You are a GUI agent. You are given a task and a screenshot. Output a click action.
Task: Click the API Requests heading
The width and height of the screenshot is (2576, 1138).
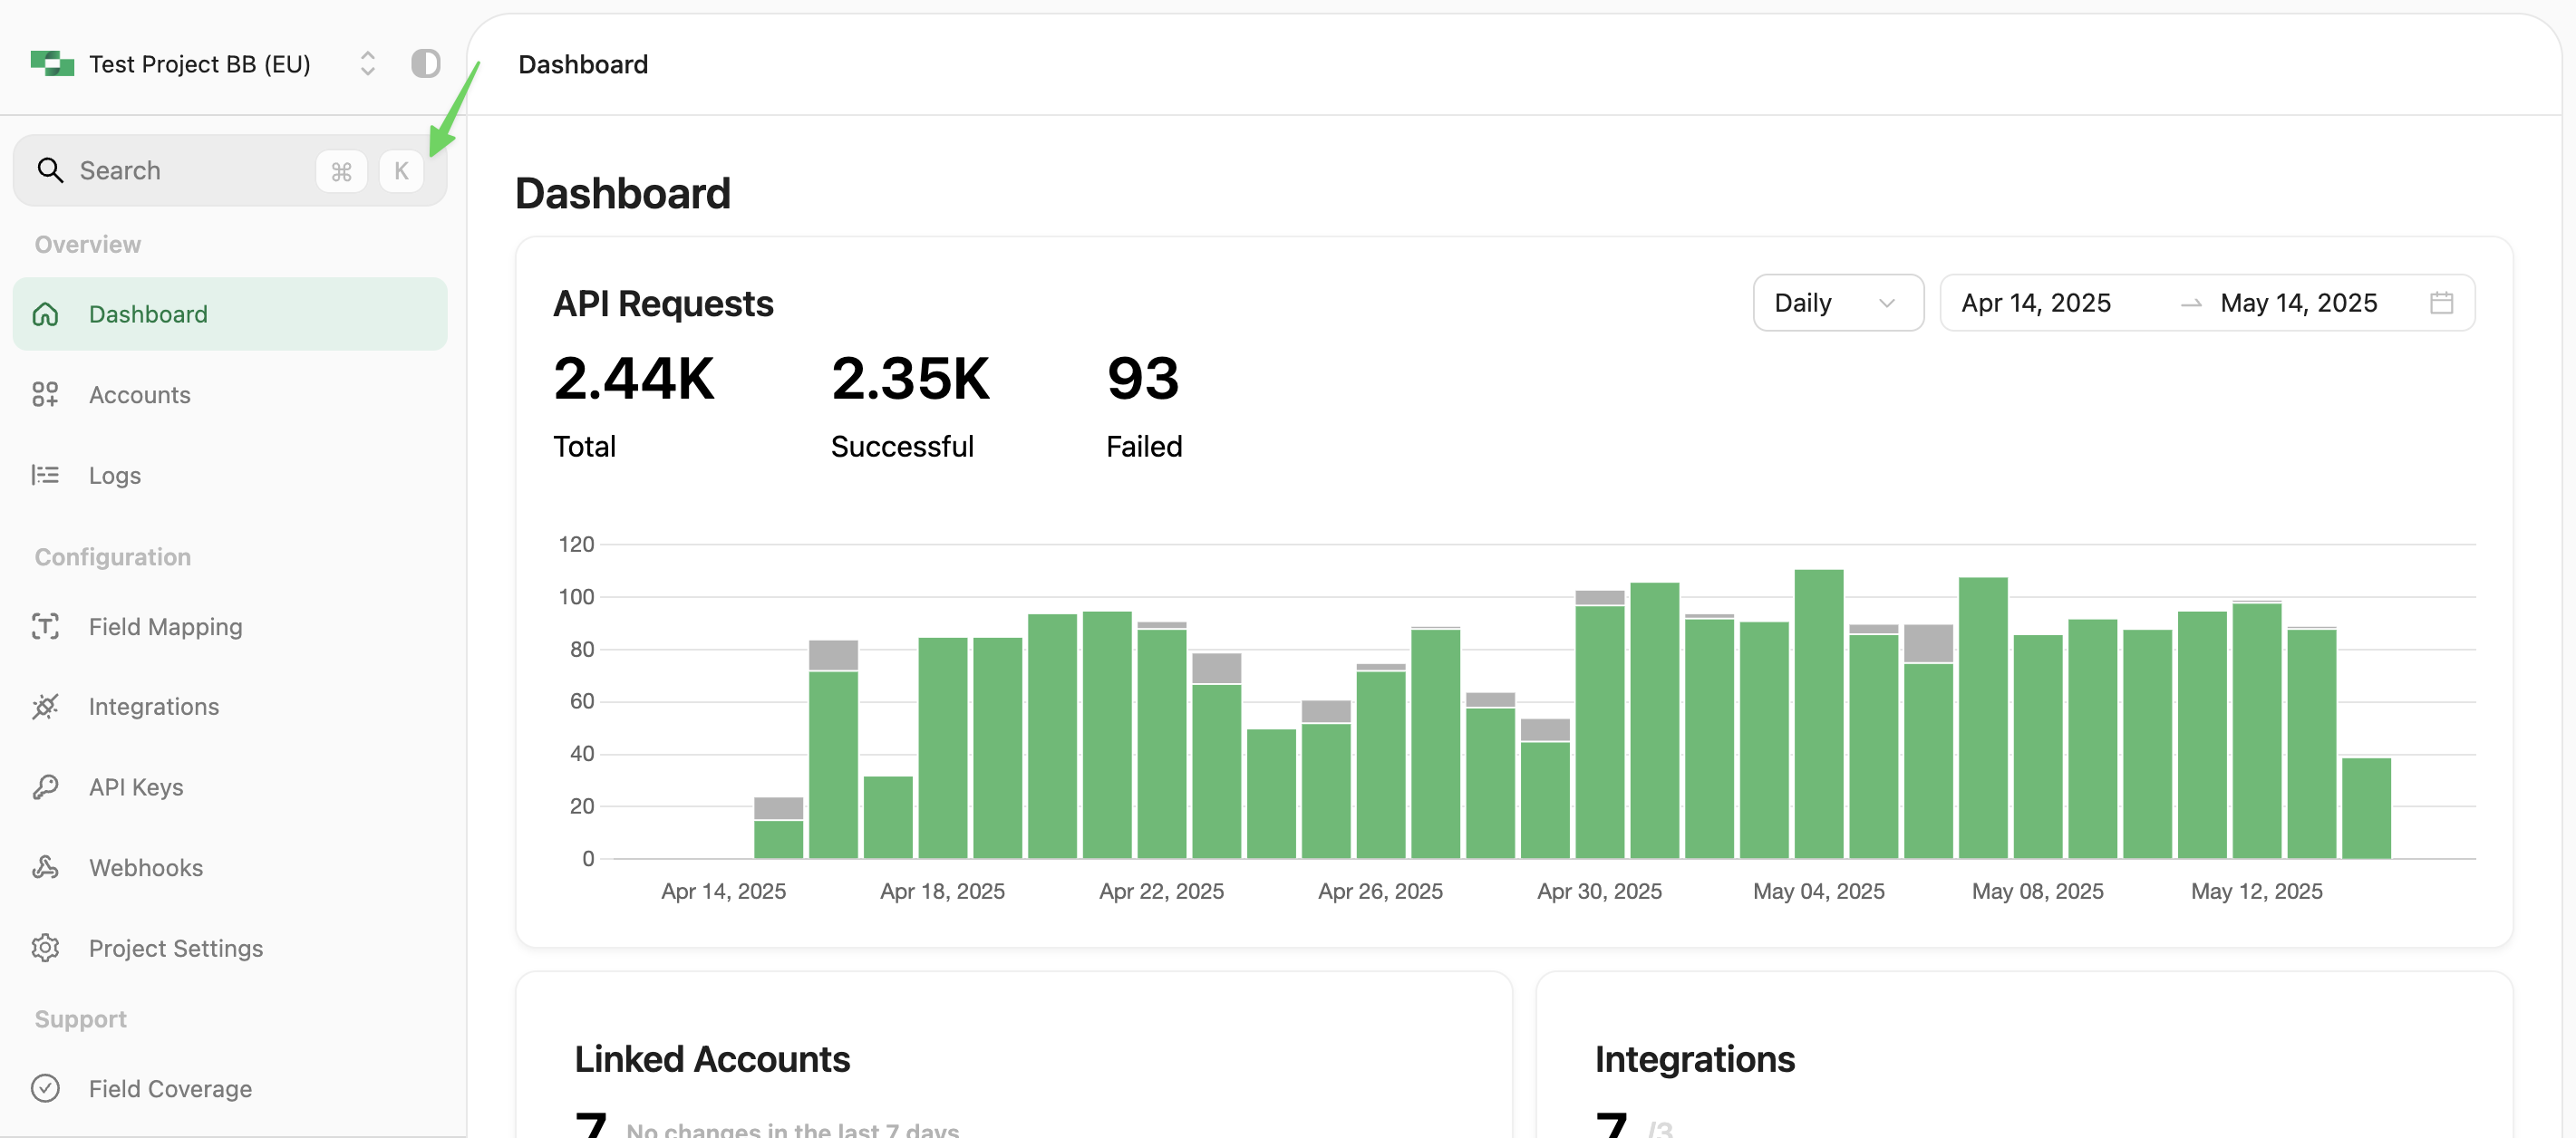pyautogui.click(x=664, y=304)
